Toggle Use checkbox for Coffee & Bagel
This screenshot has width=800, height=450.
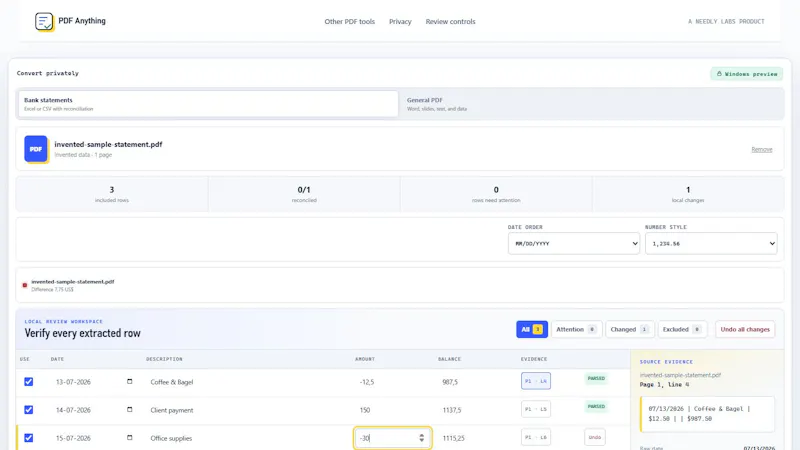29,382
